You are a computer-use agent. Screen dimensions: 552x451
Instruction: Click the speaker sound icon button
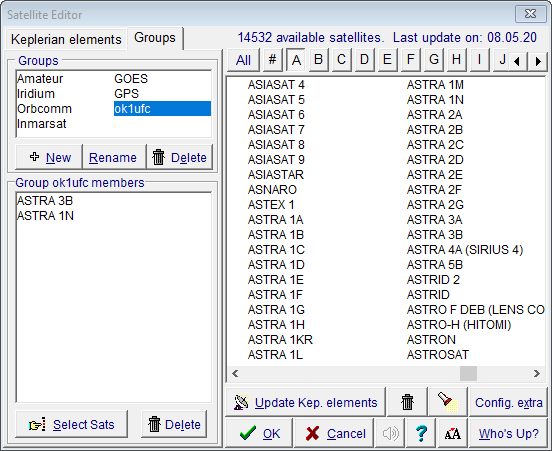pyautogui.click(x=390, y=433)
